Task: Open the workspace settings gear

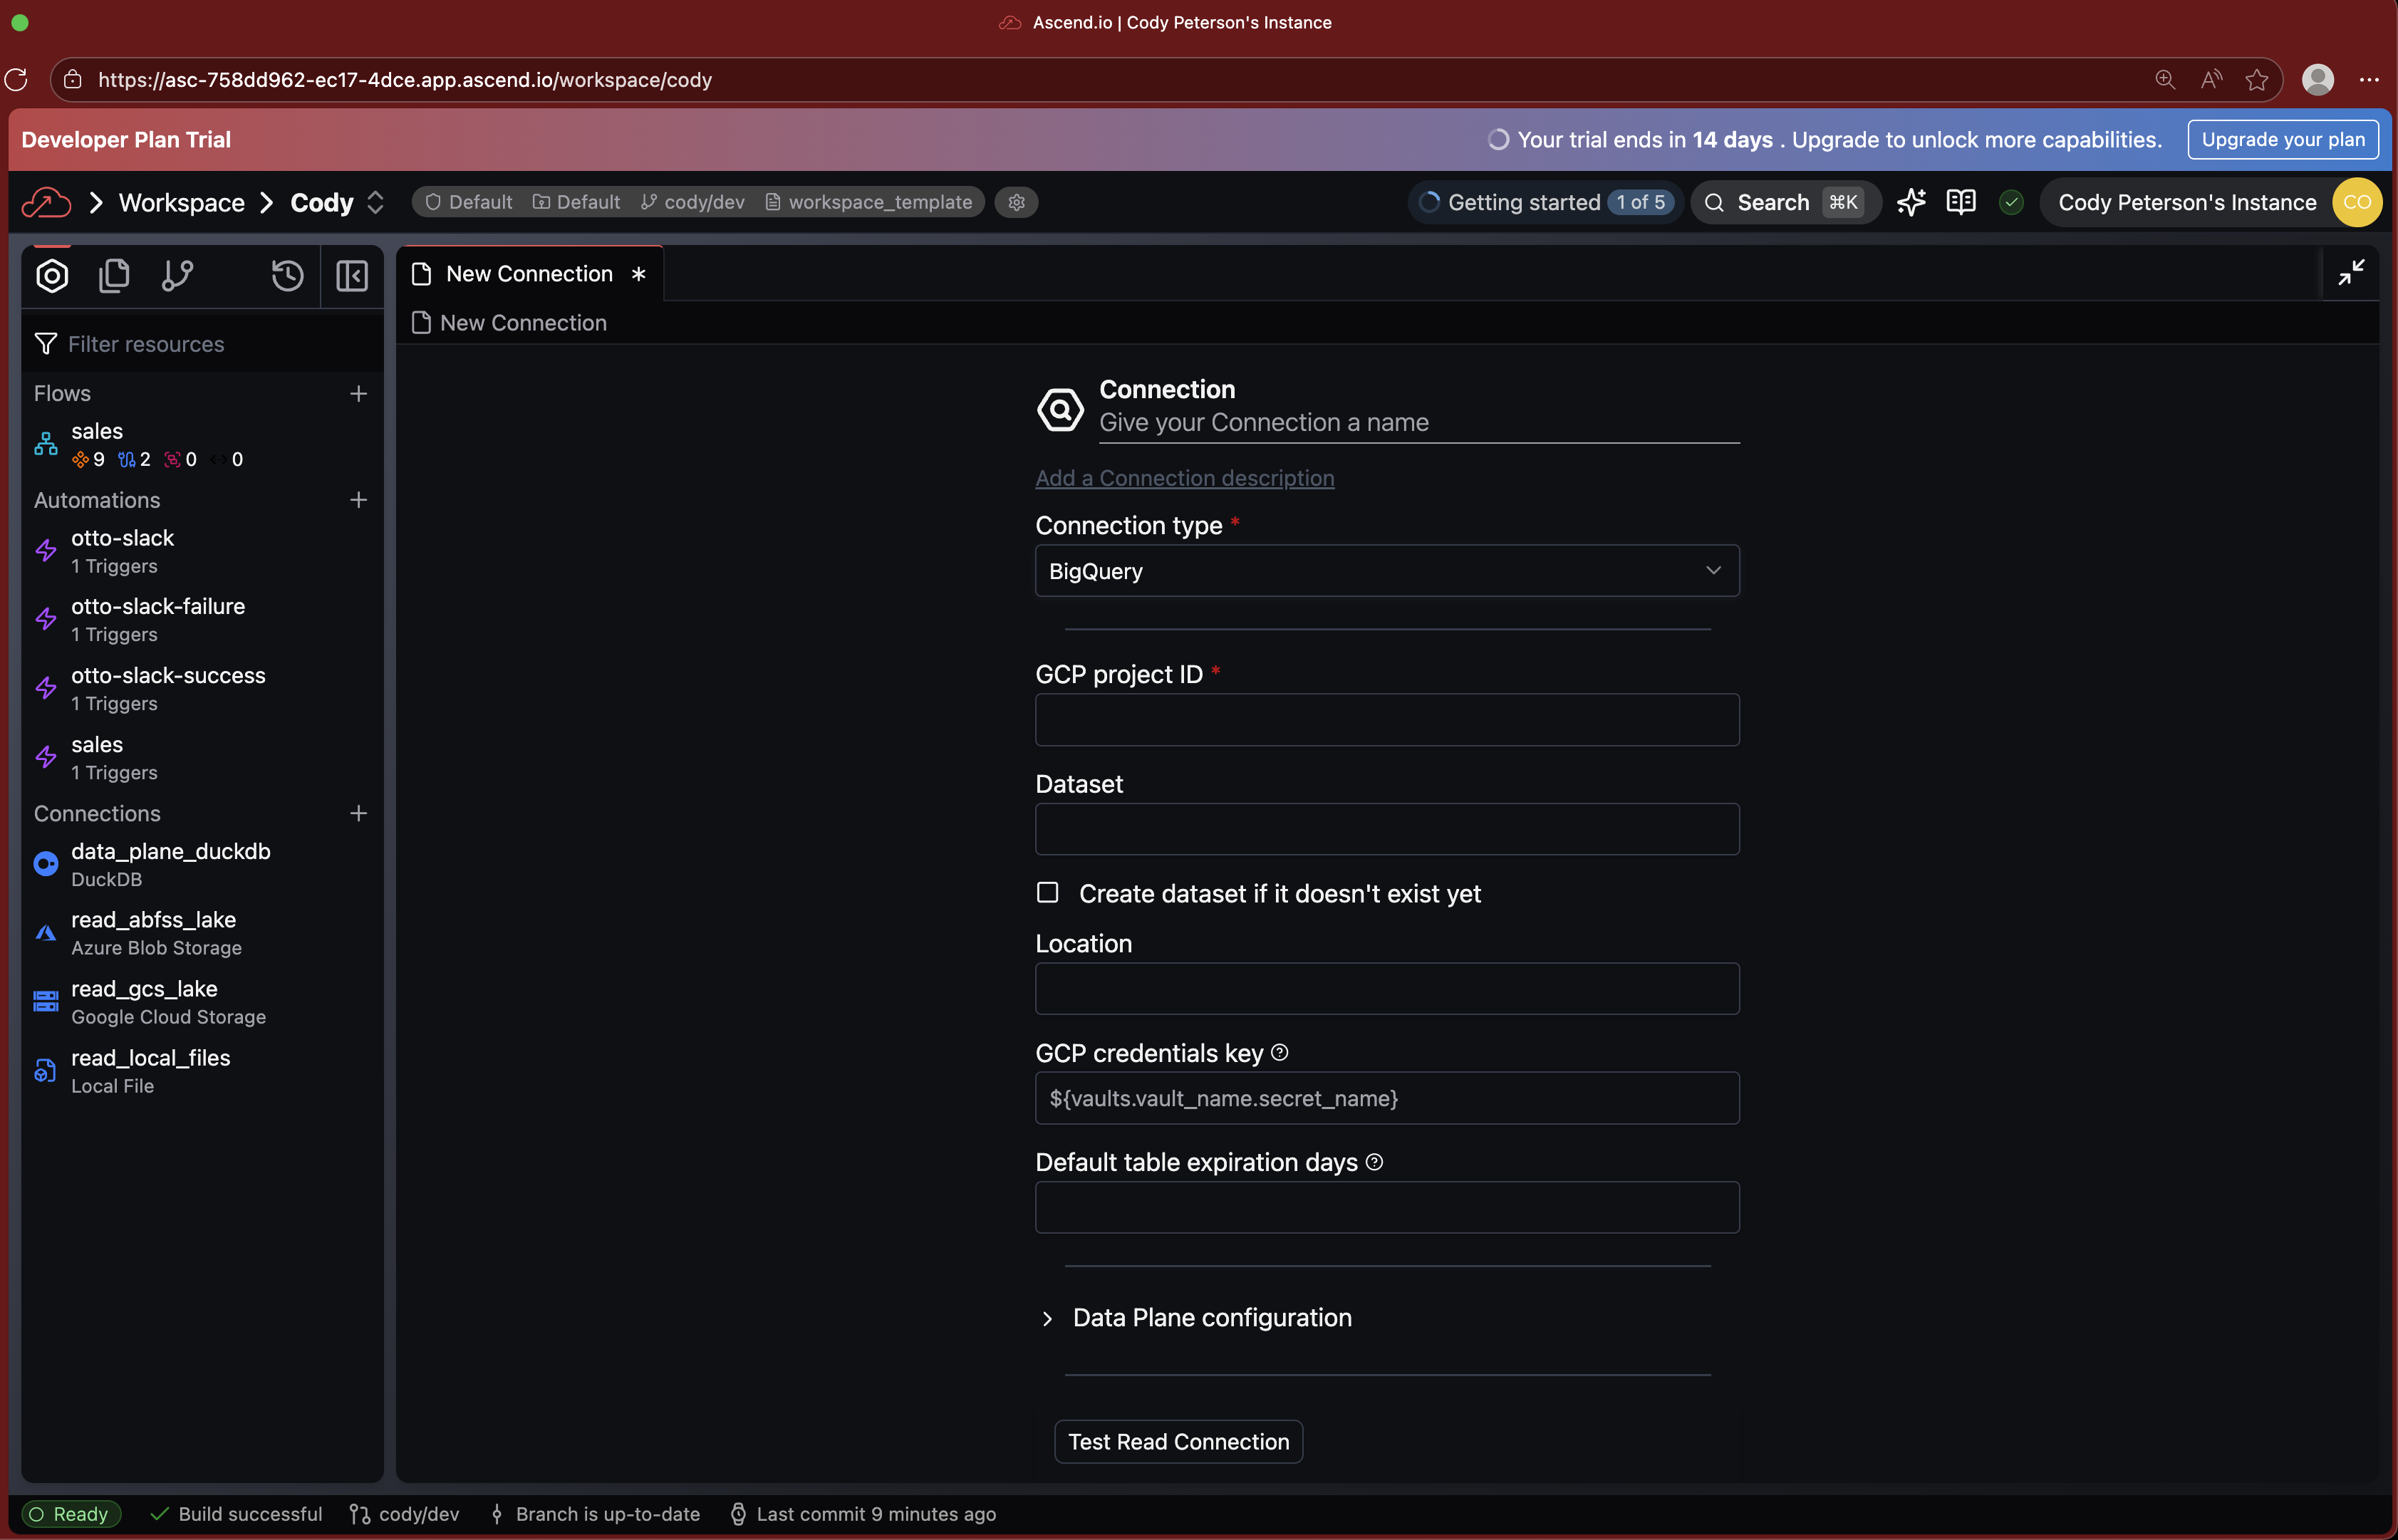Action: tap(1016, 202)
